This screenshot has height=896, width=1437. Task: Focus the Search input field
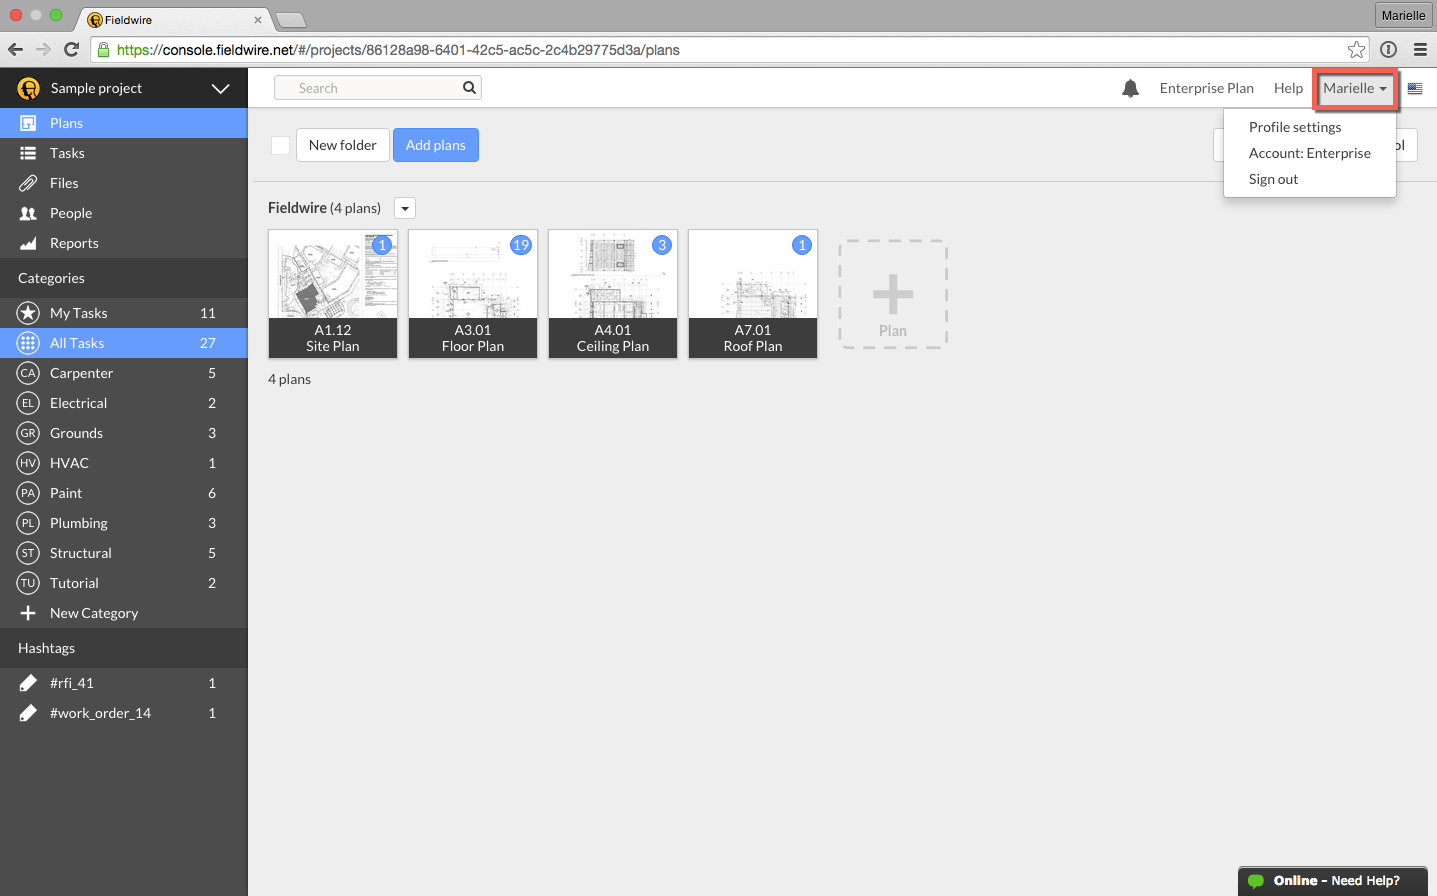coord(378,88)
